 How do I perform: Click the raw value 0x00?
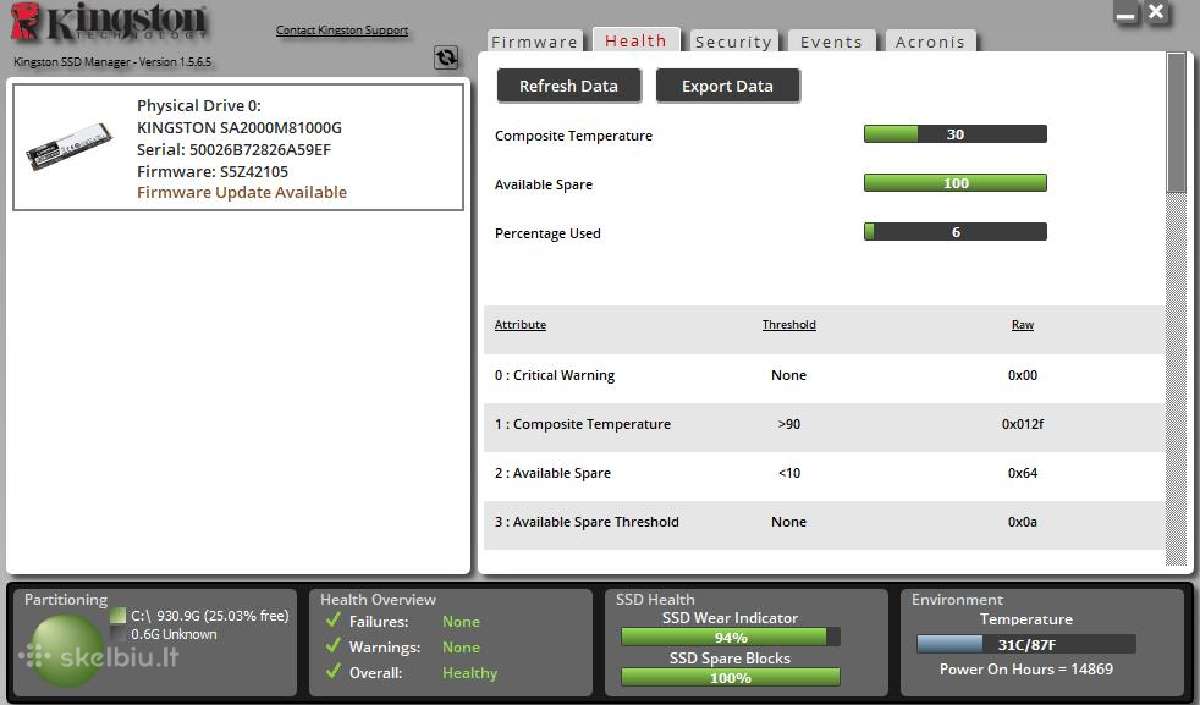pyautogui.click(x=1023, y=376)
